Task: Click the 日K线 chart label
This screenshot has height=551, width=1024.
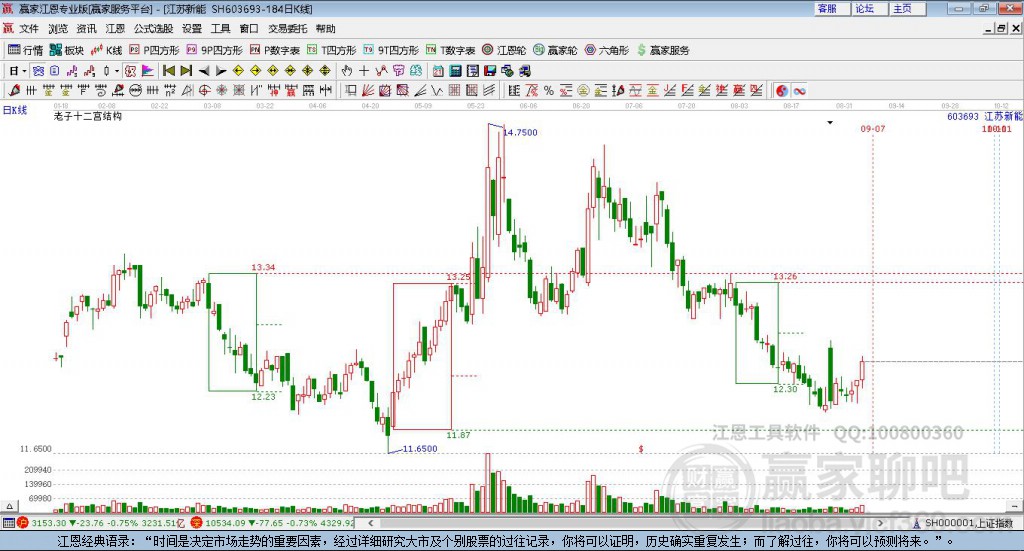Action: pos(15,110)
